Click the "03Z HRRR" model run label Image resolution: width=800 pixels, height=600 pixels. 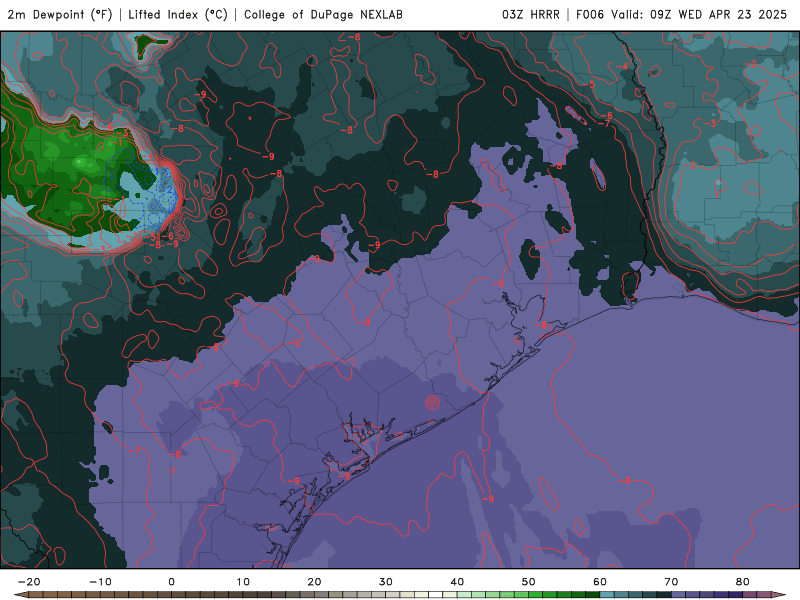coord(531,14)
